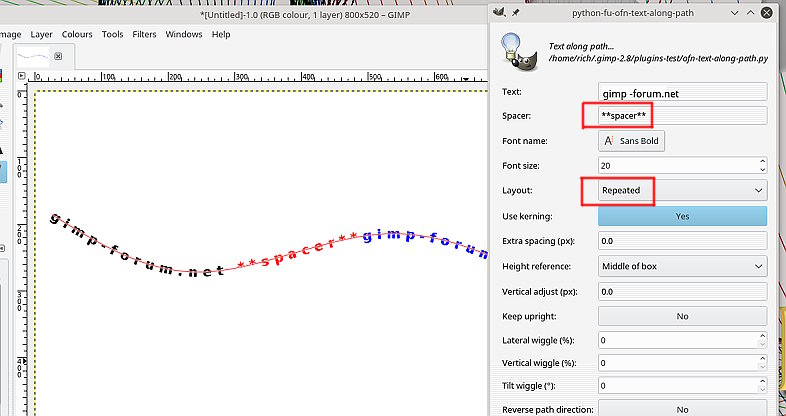Screen dimensions: 786x416
Task: Click the titlebar up-chevron of the dialog
Action: (750, 13)
